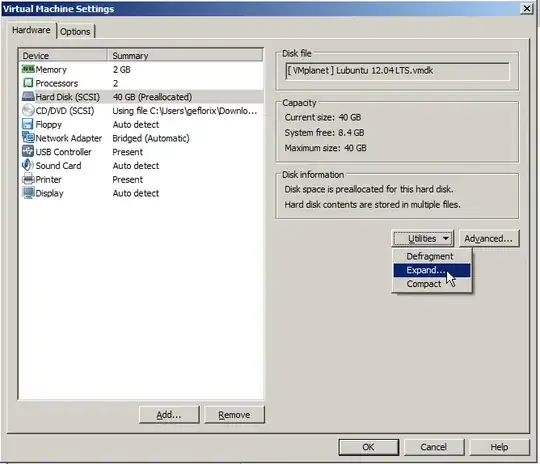
Task: Open Help for virtual machine settings
Action: click(x=499, y=447)
